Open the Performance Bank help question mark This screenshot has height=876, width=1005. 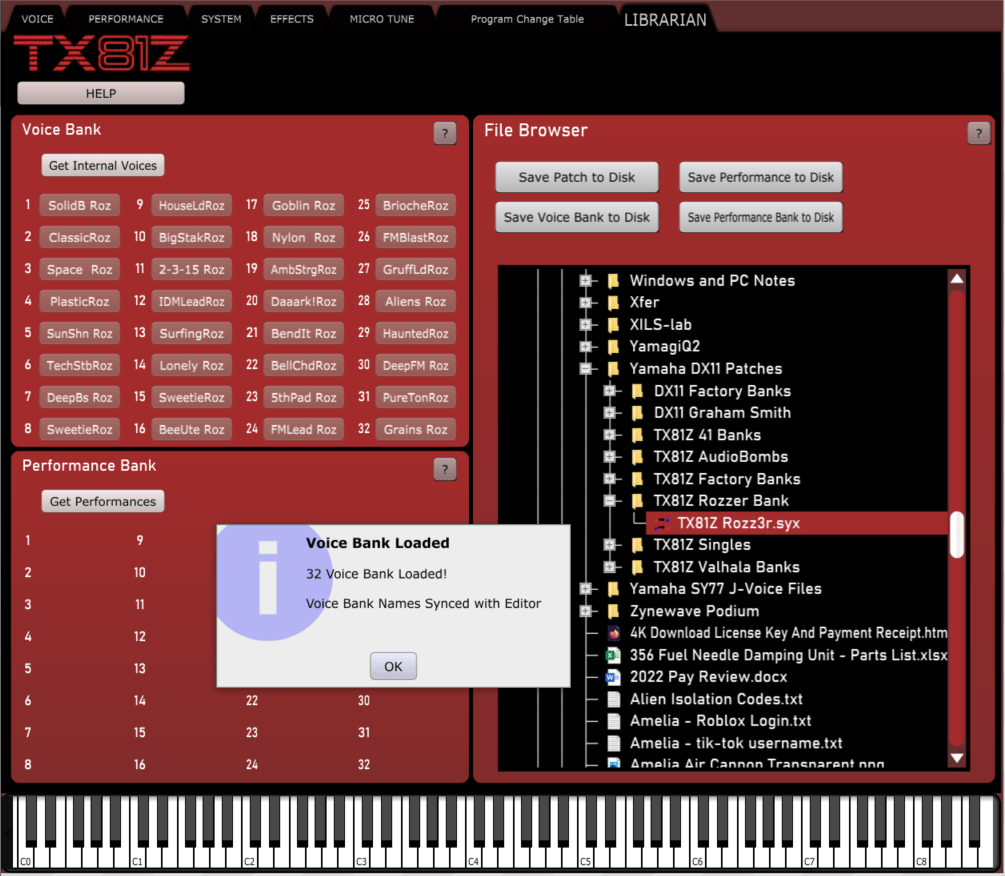[x=445, y=469]
